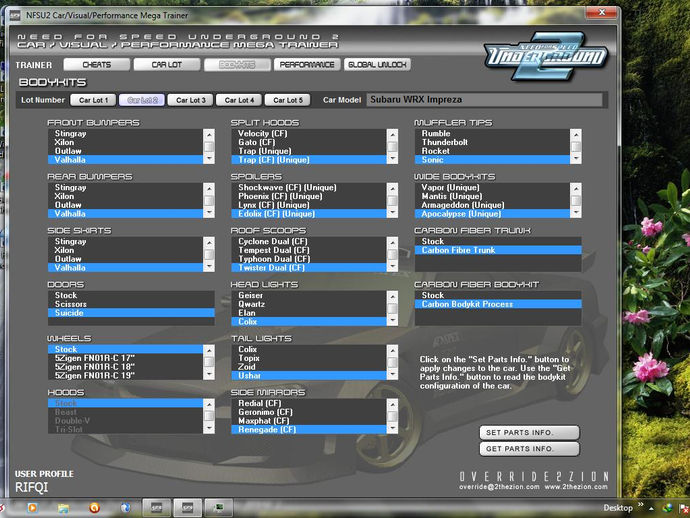This screenshot has height=518, width=690.
Task: Choose Car Lot 1
Action: click(x=93, y=100)
